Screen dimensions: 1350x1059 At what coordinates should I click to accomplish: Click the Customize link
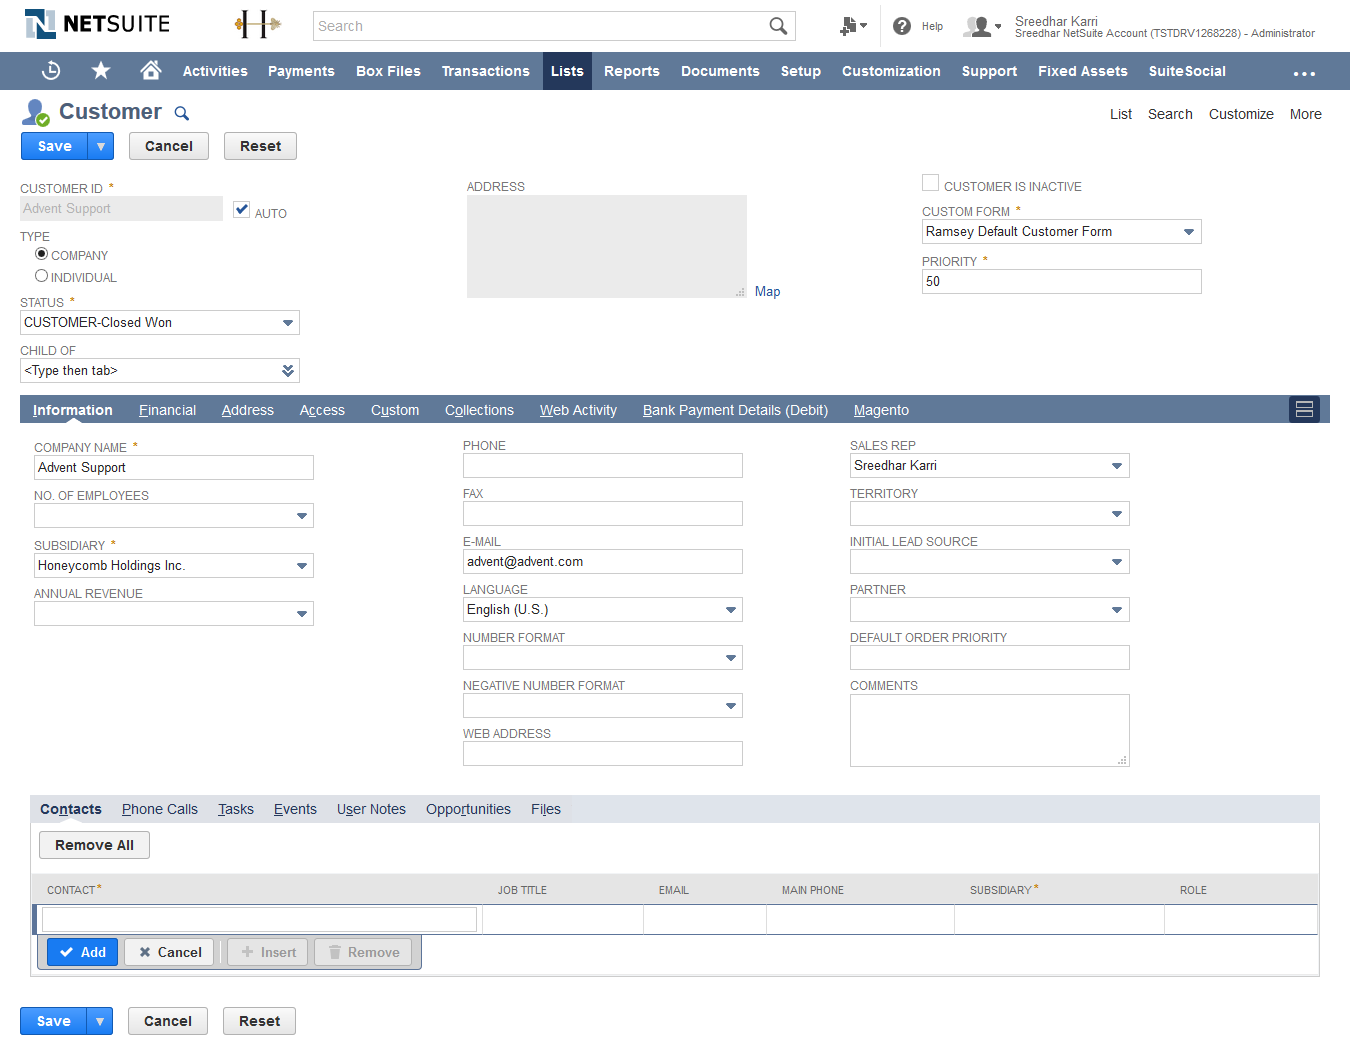point(1241,114)
